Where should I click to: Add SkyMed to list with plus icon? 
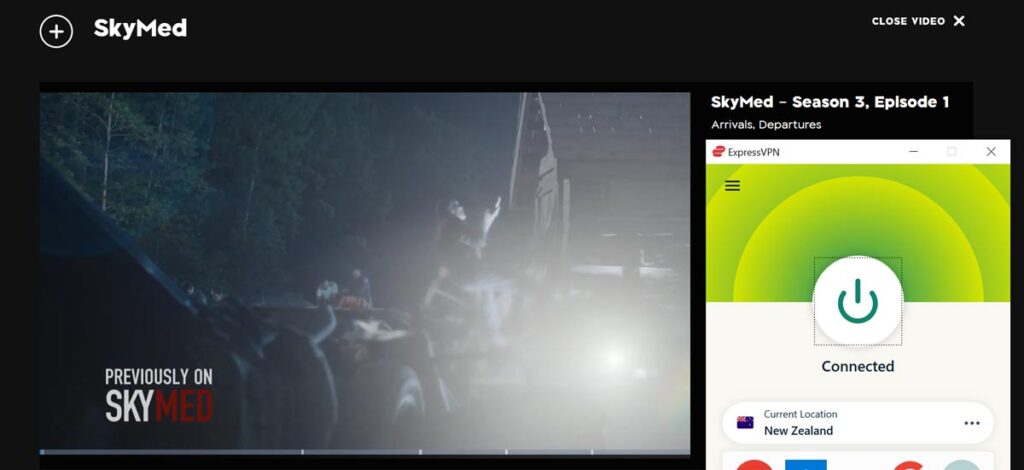(56, 31)
